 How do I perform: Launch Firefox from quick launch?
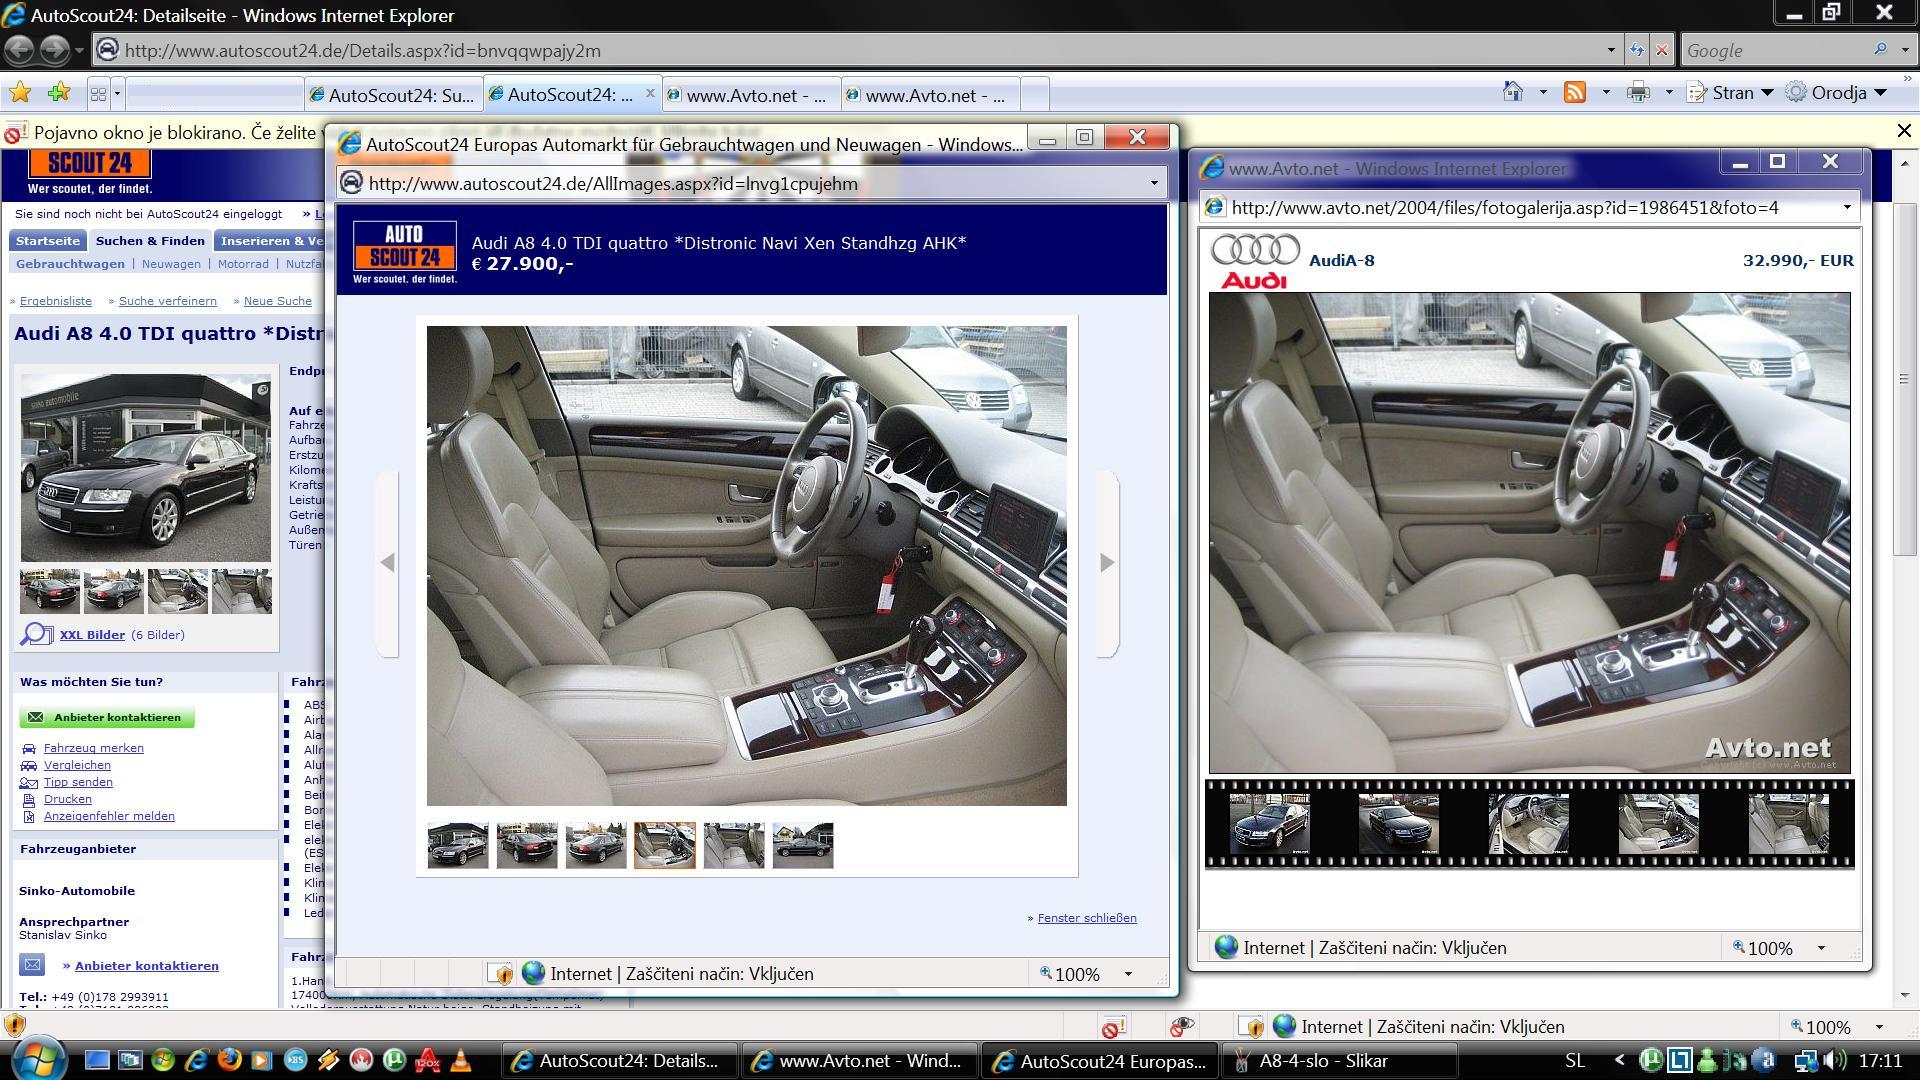tap(229, 1060)
